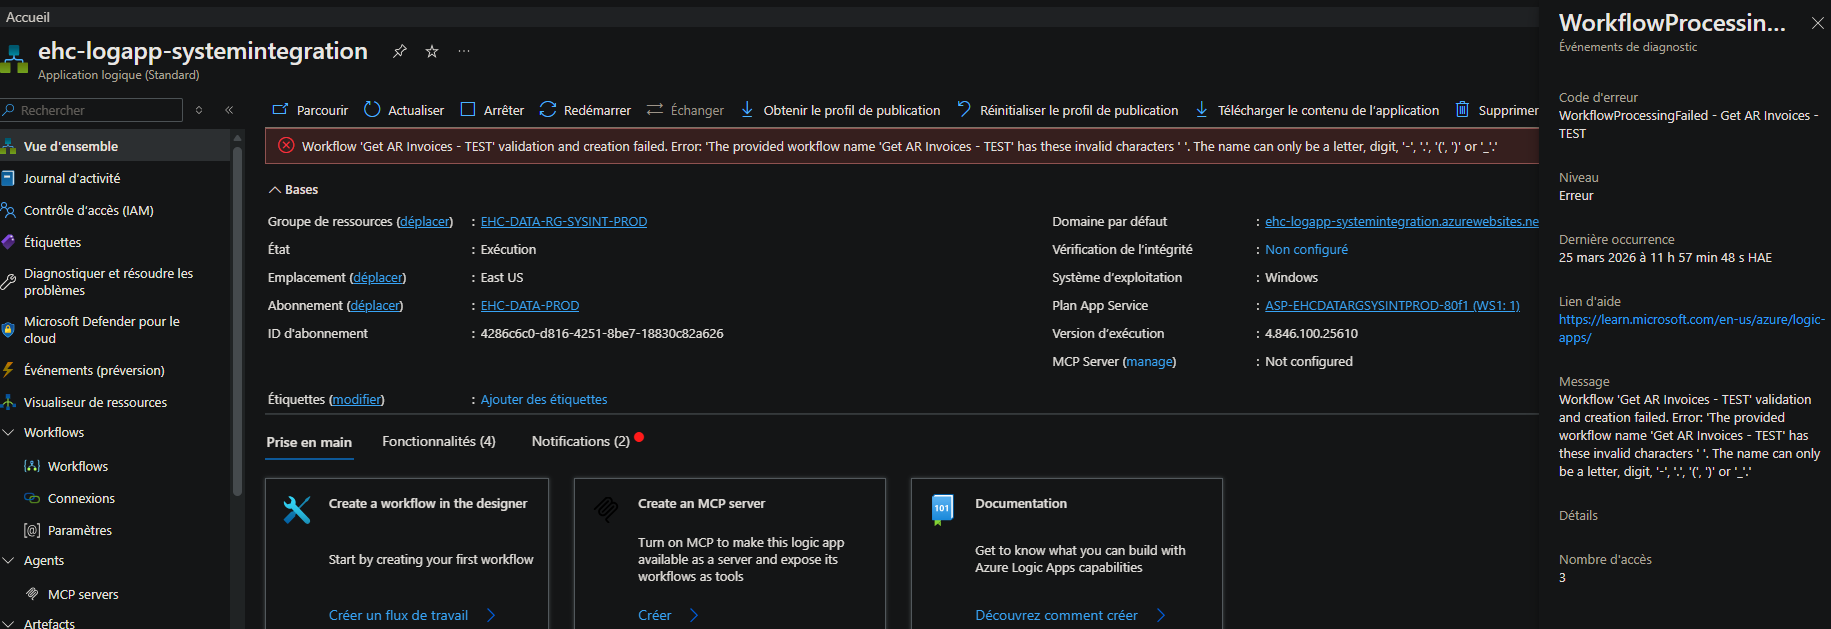Open the default domain azurewebsites link

coord(1402,221)
